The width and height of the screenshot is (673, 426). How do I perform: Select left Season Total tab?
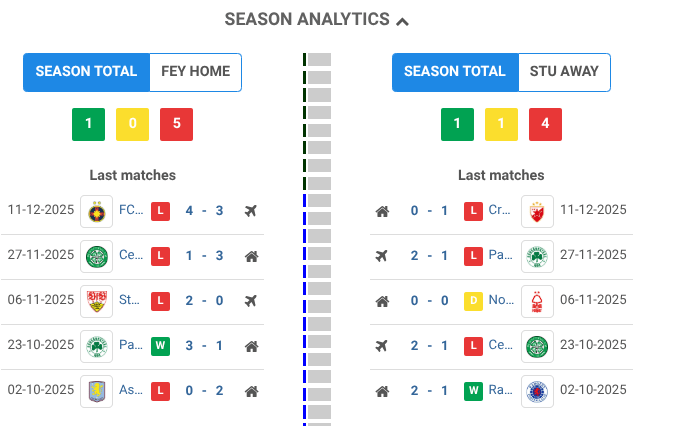pyautogui.click(x=86, y=72)
